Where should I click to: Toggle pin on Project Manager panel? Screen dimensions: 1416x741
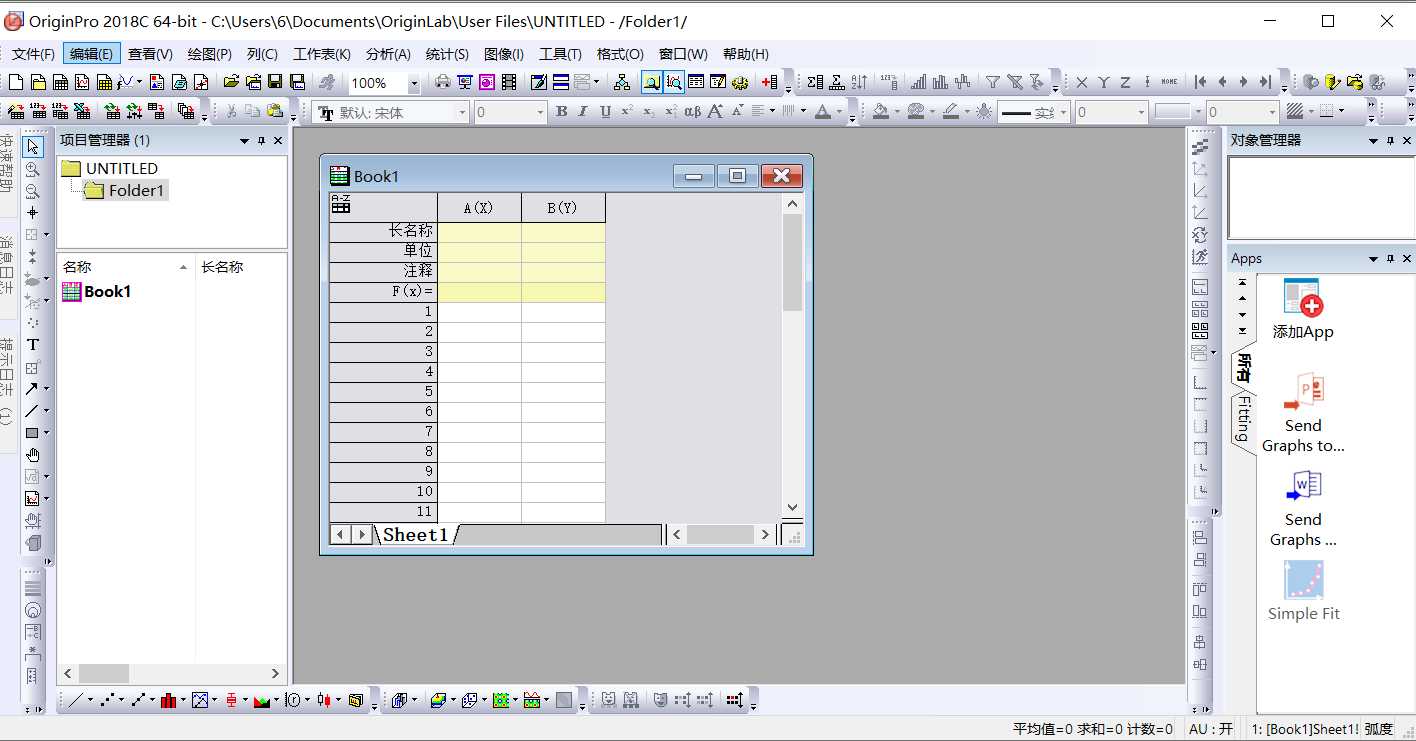tap(261, 141)
